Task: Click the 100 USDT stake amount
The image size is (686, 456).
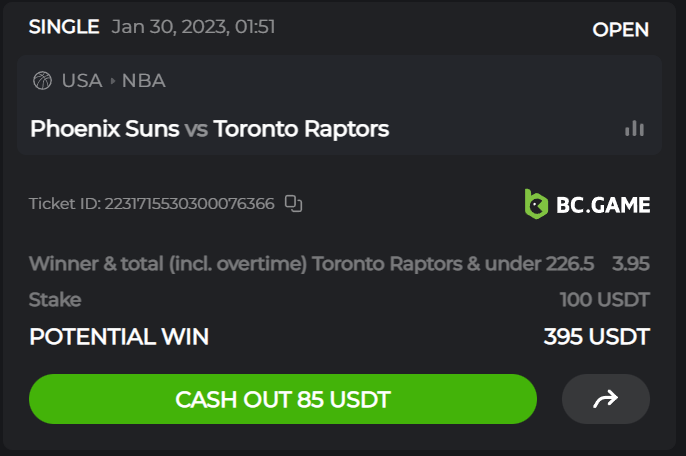Action: [x=604, y=300]
